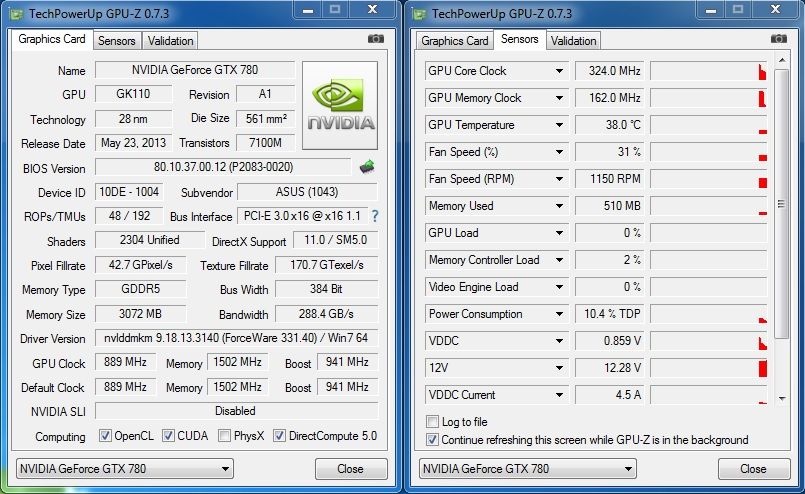Click the sensor list scrollbar down arrow

[x=780, y=399]
